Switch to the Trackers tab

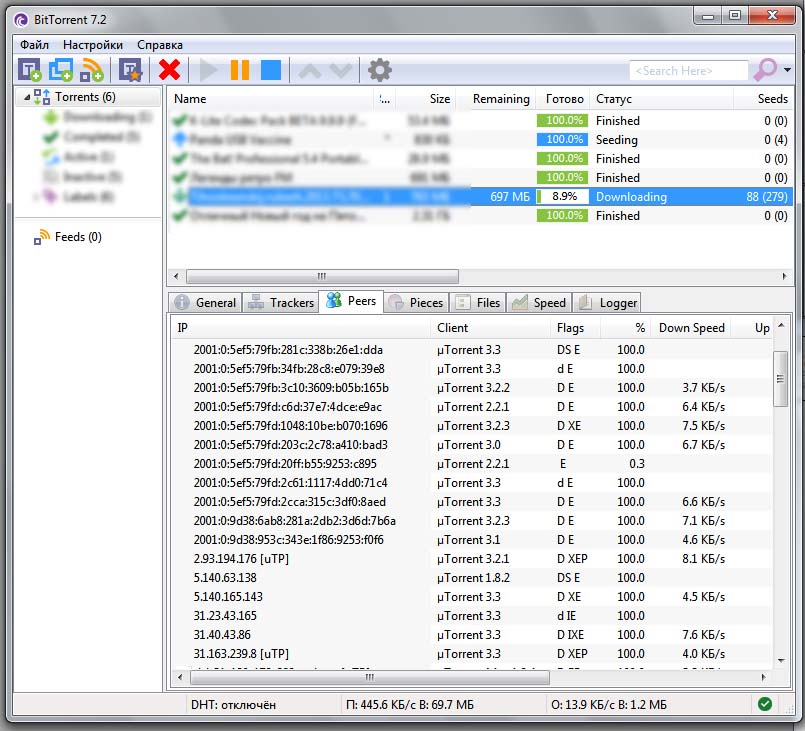(281, 303)
